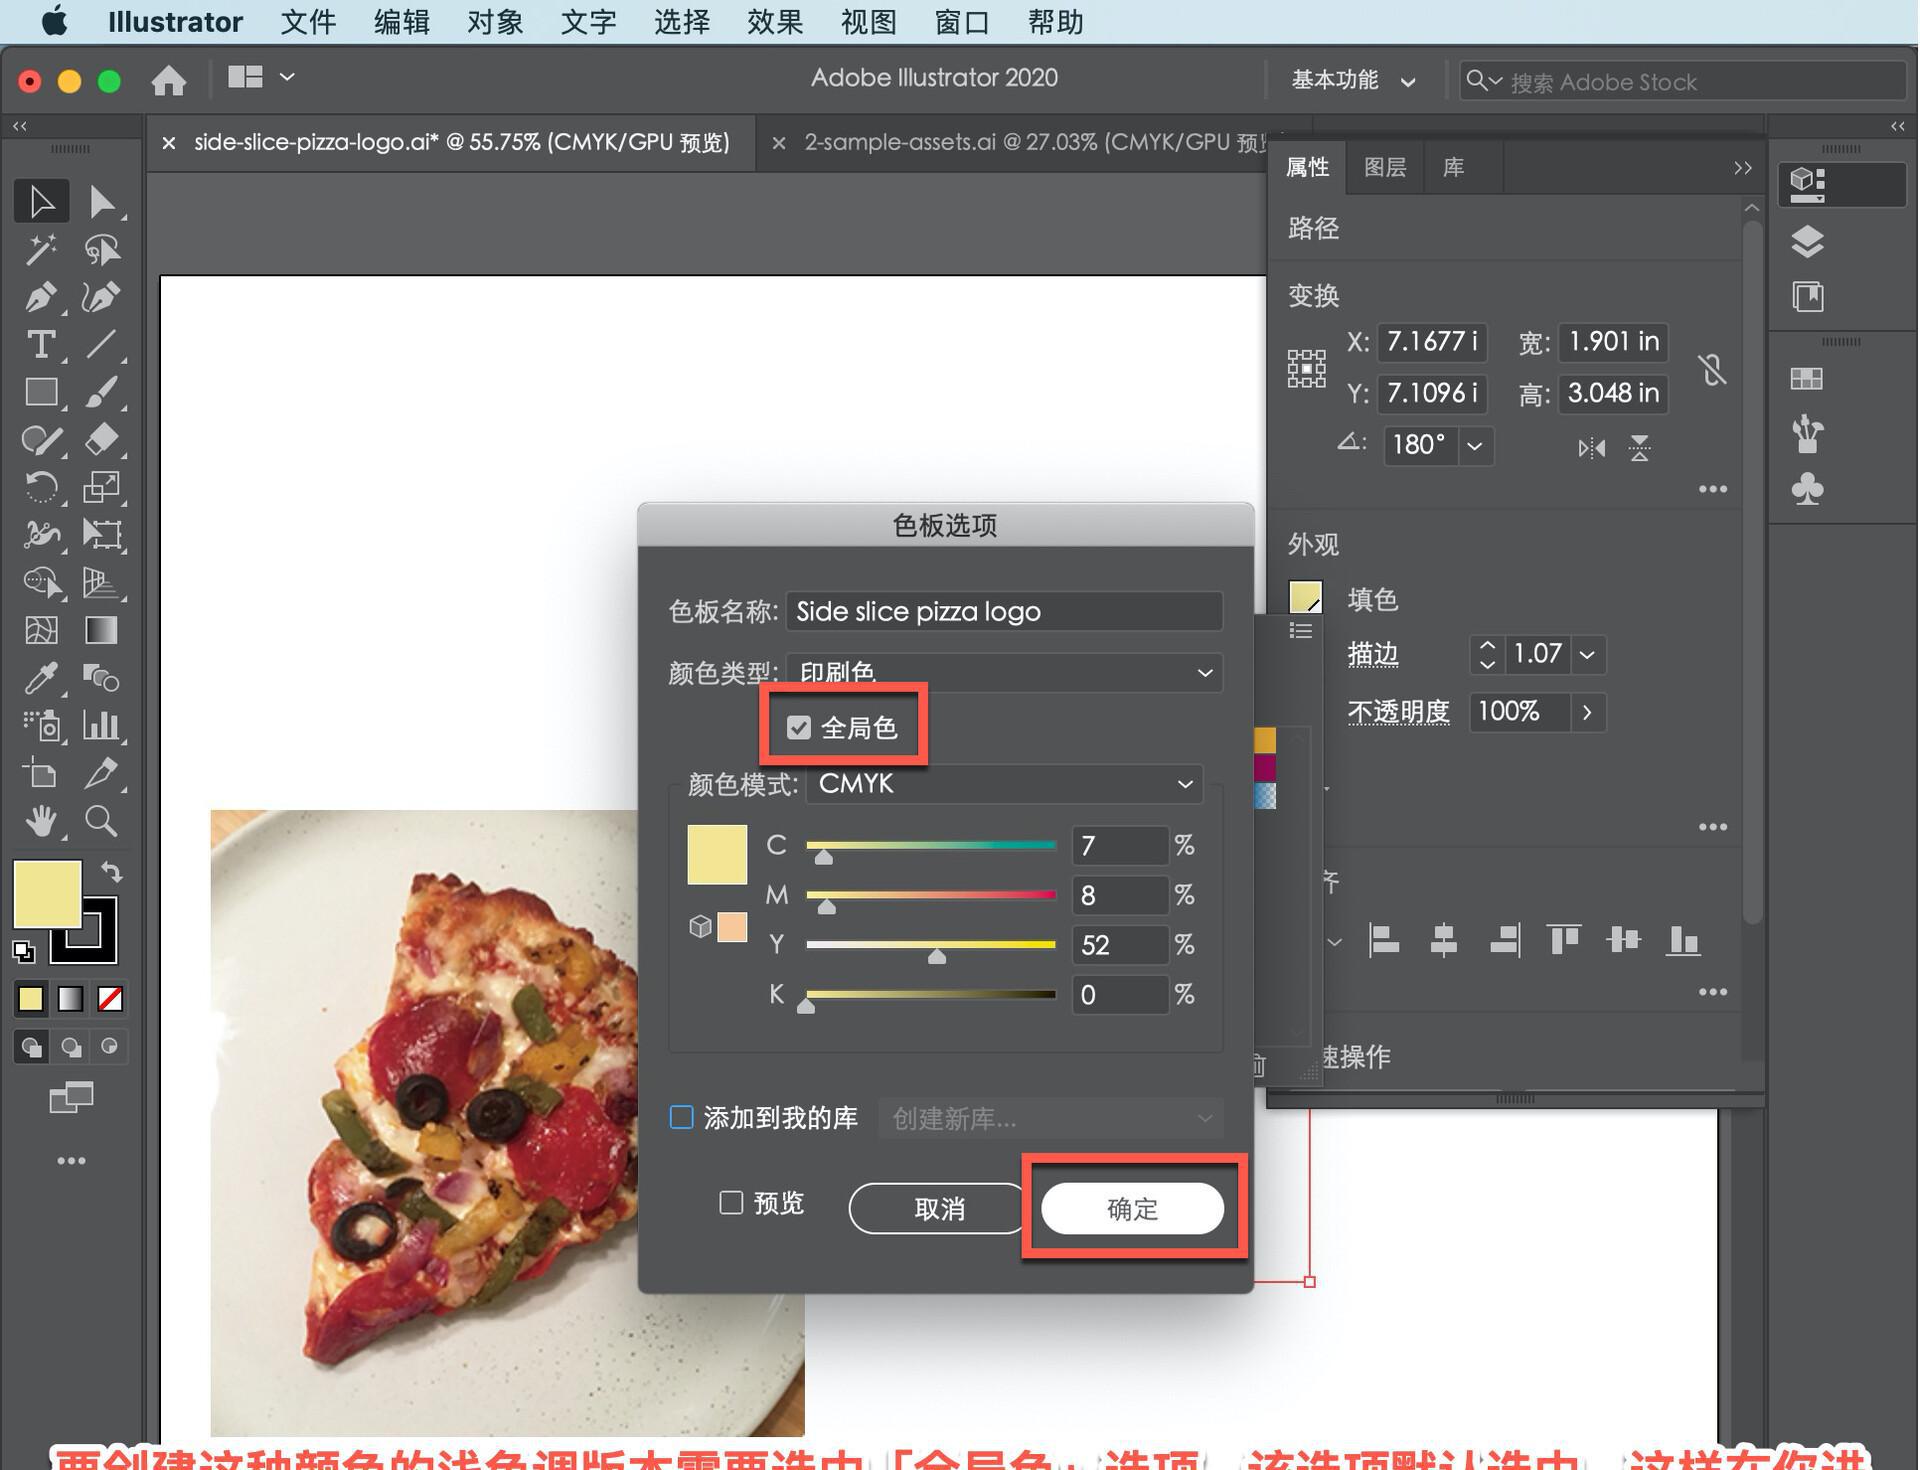
Task: Click the Magenta percentage field
Action: click(x=1119, y=895)
